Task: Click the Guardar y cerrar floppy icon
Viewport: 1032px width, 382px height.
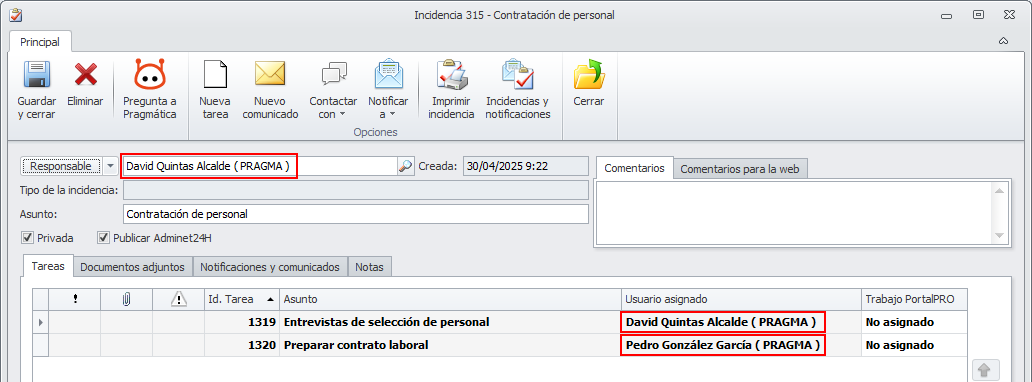Action: [37, 74]
